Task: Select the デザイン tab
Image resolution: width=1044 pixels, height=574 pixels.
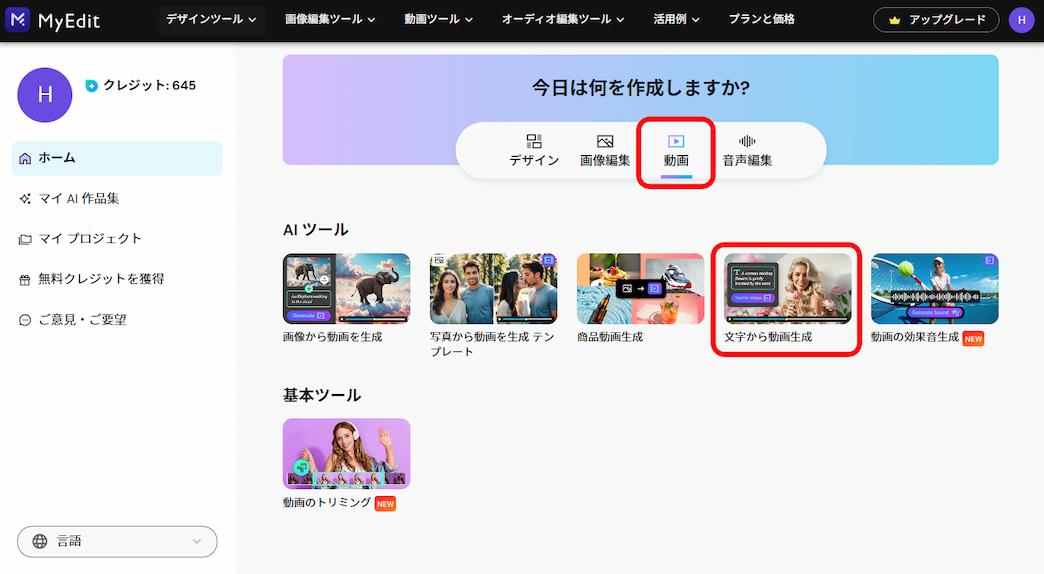Action: click(x=534, y=151)
